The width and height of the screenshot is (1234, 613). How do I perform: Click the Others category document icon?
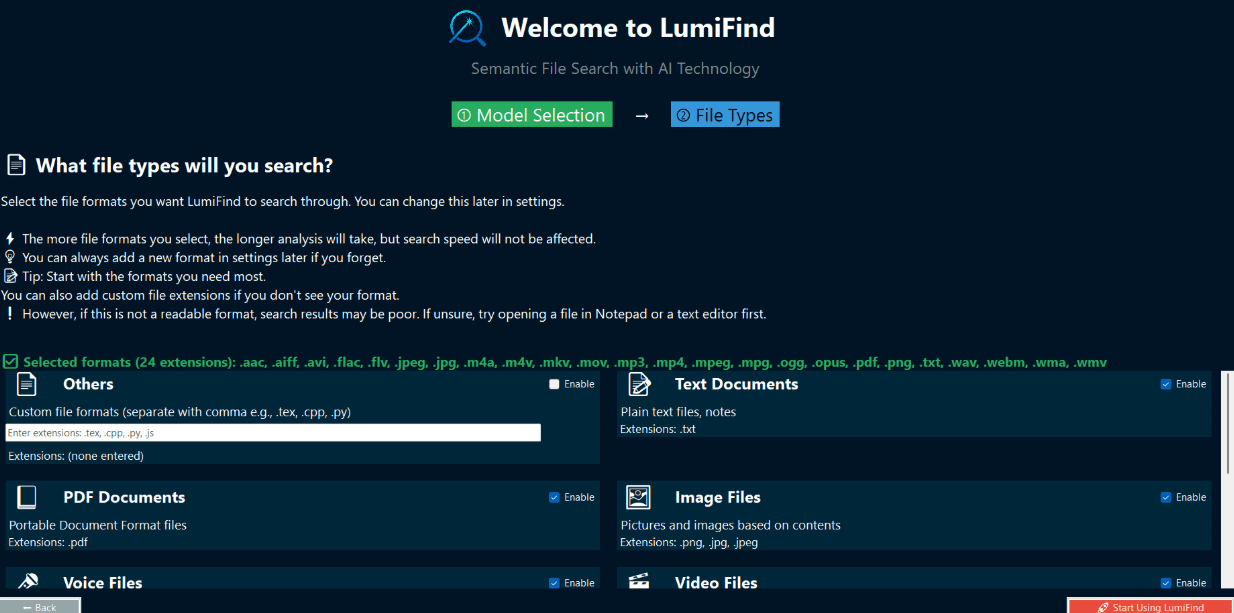pyautogui.click(x=27, y=384)
